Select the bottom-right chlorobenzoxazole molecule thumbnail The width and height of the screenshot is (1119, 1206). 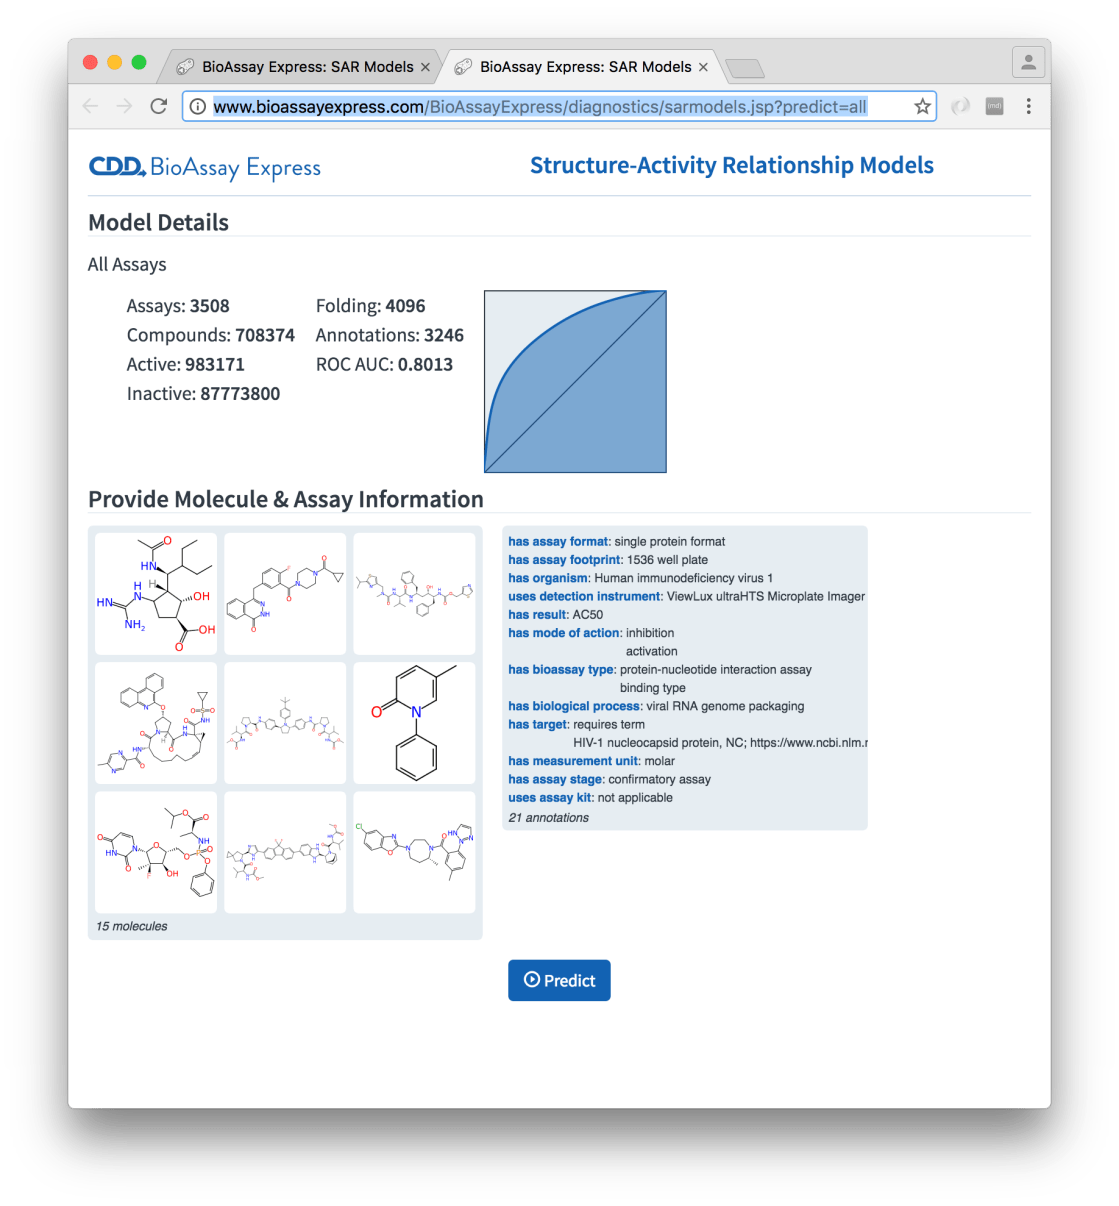point(414,852)
